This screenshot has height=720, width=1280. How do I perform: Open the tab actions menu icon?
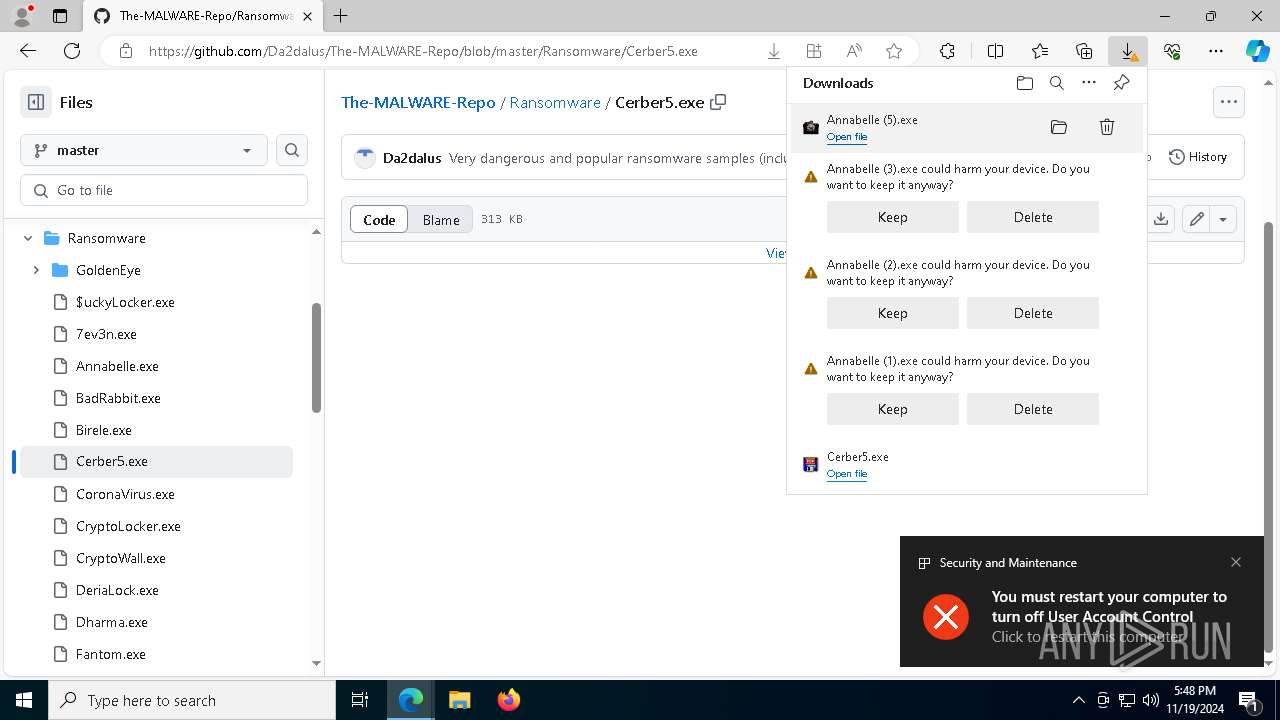[x=60, y=16]
